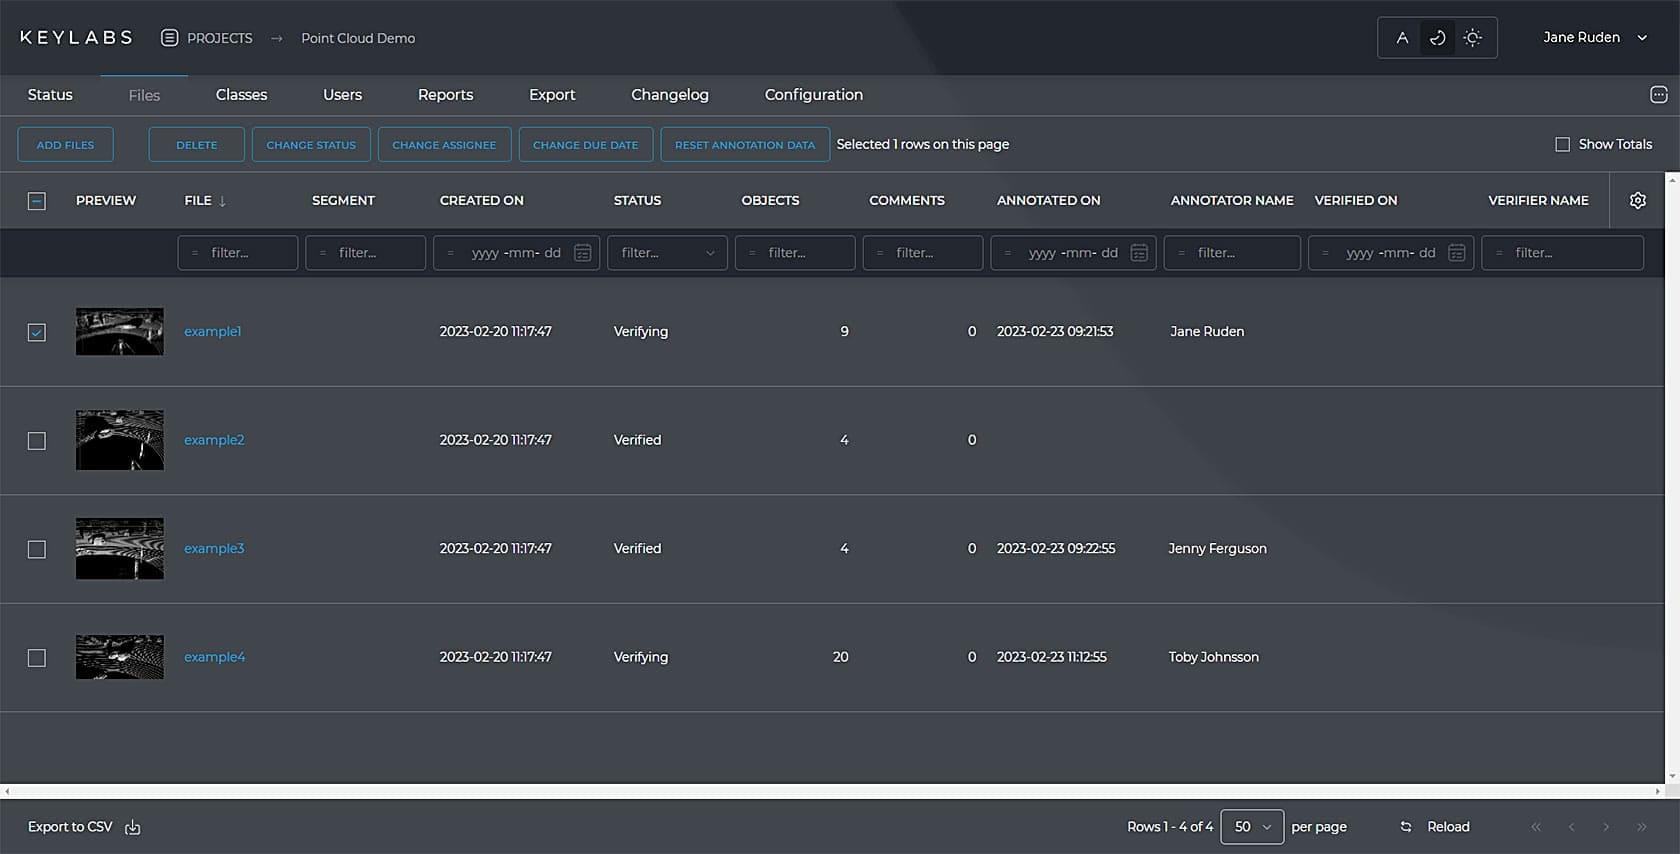Open rows per page dropdown
The width and height of the screenshot is (1680, 854).
coord(1252,827)
